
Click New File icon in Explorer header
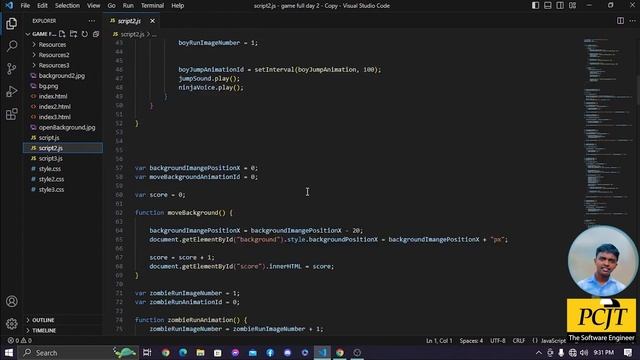tap(62, 34)
